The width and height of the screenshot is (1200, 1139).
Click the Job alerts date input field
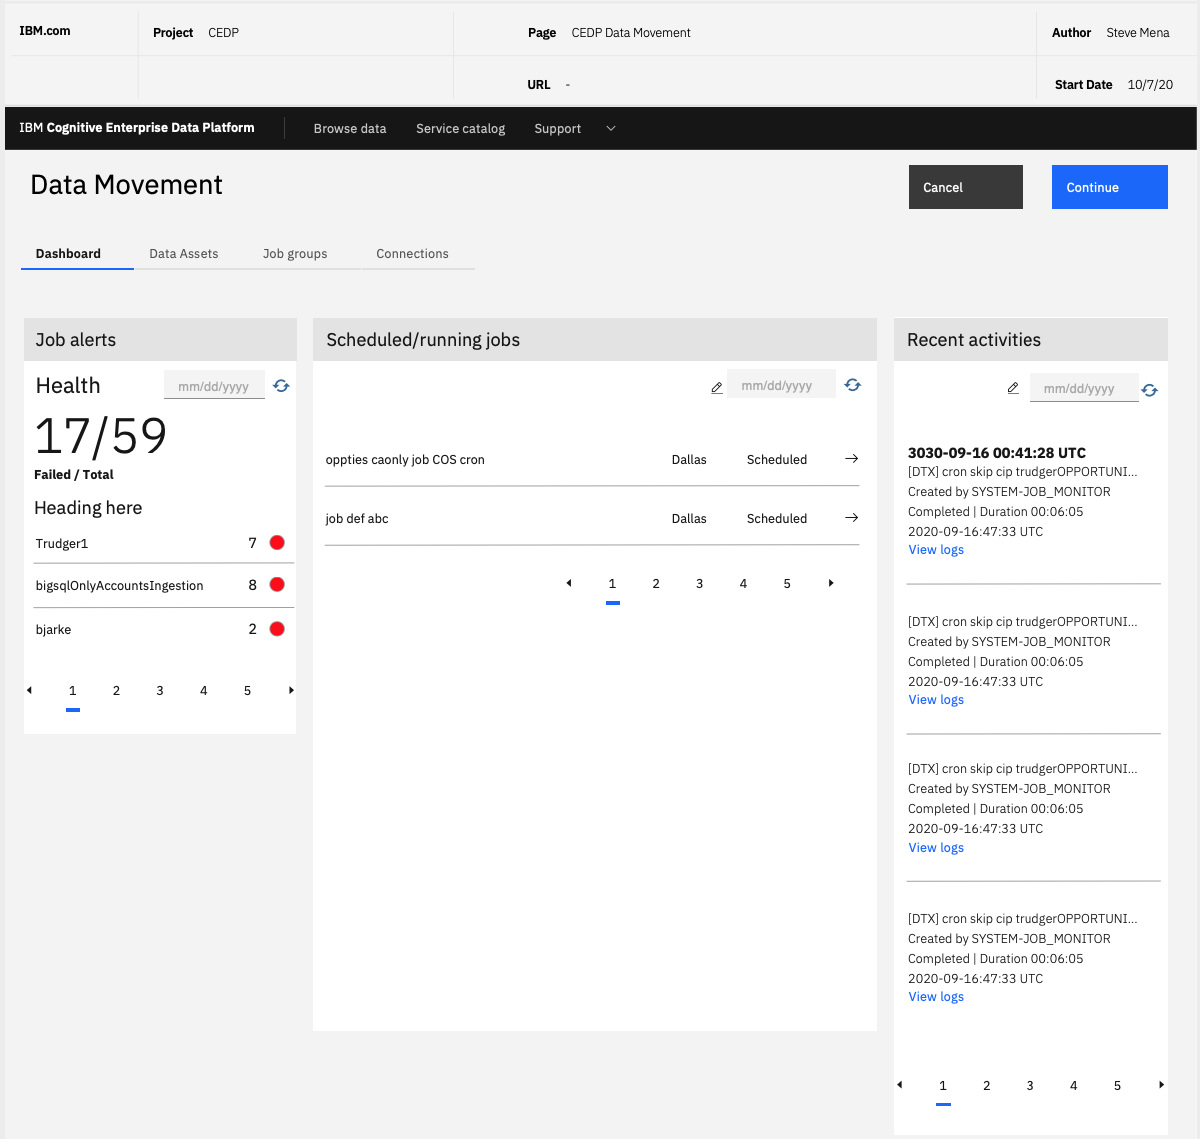pos(214,386)
